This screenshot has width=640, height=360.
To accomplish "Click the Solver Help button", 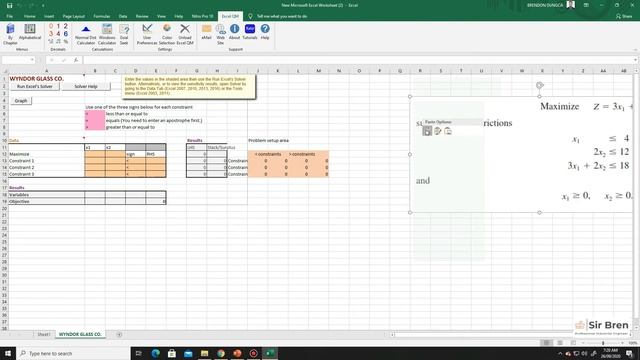I will [x=86, y=87].
